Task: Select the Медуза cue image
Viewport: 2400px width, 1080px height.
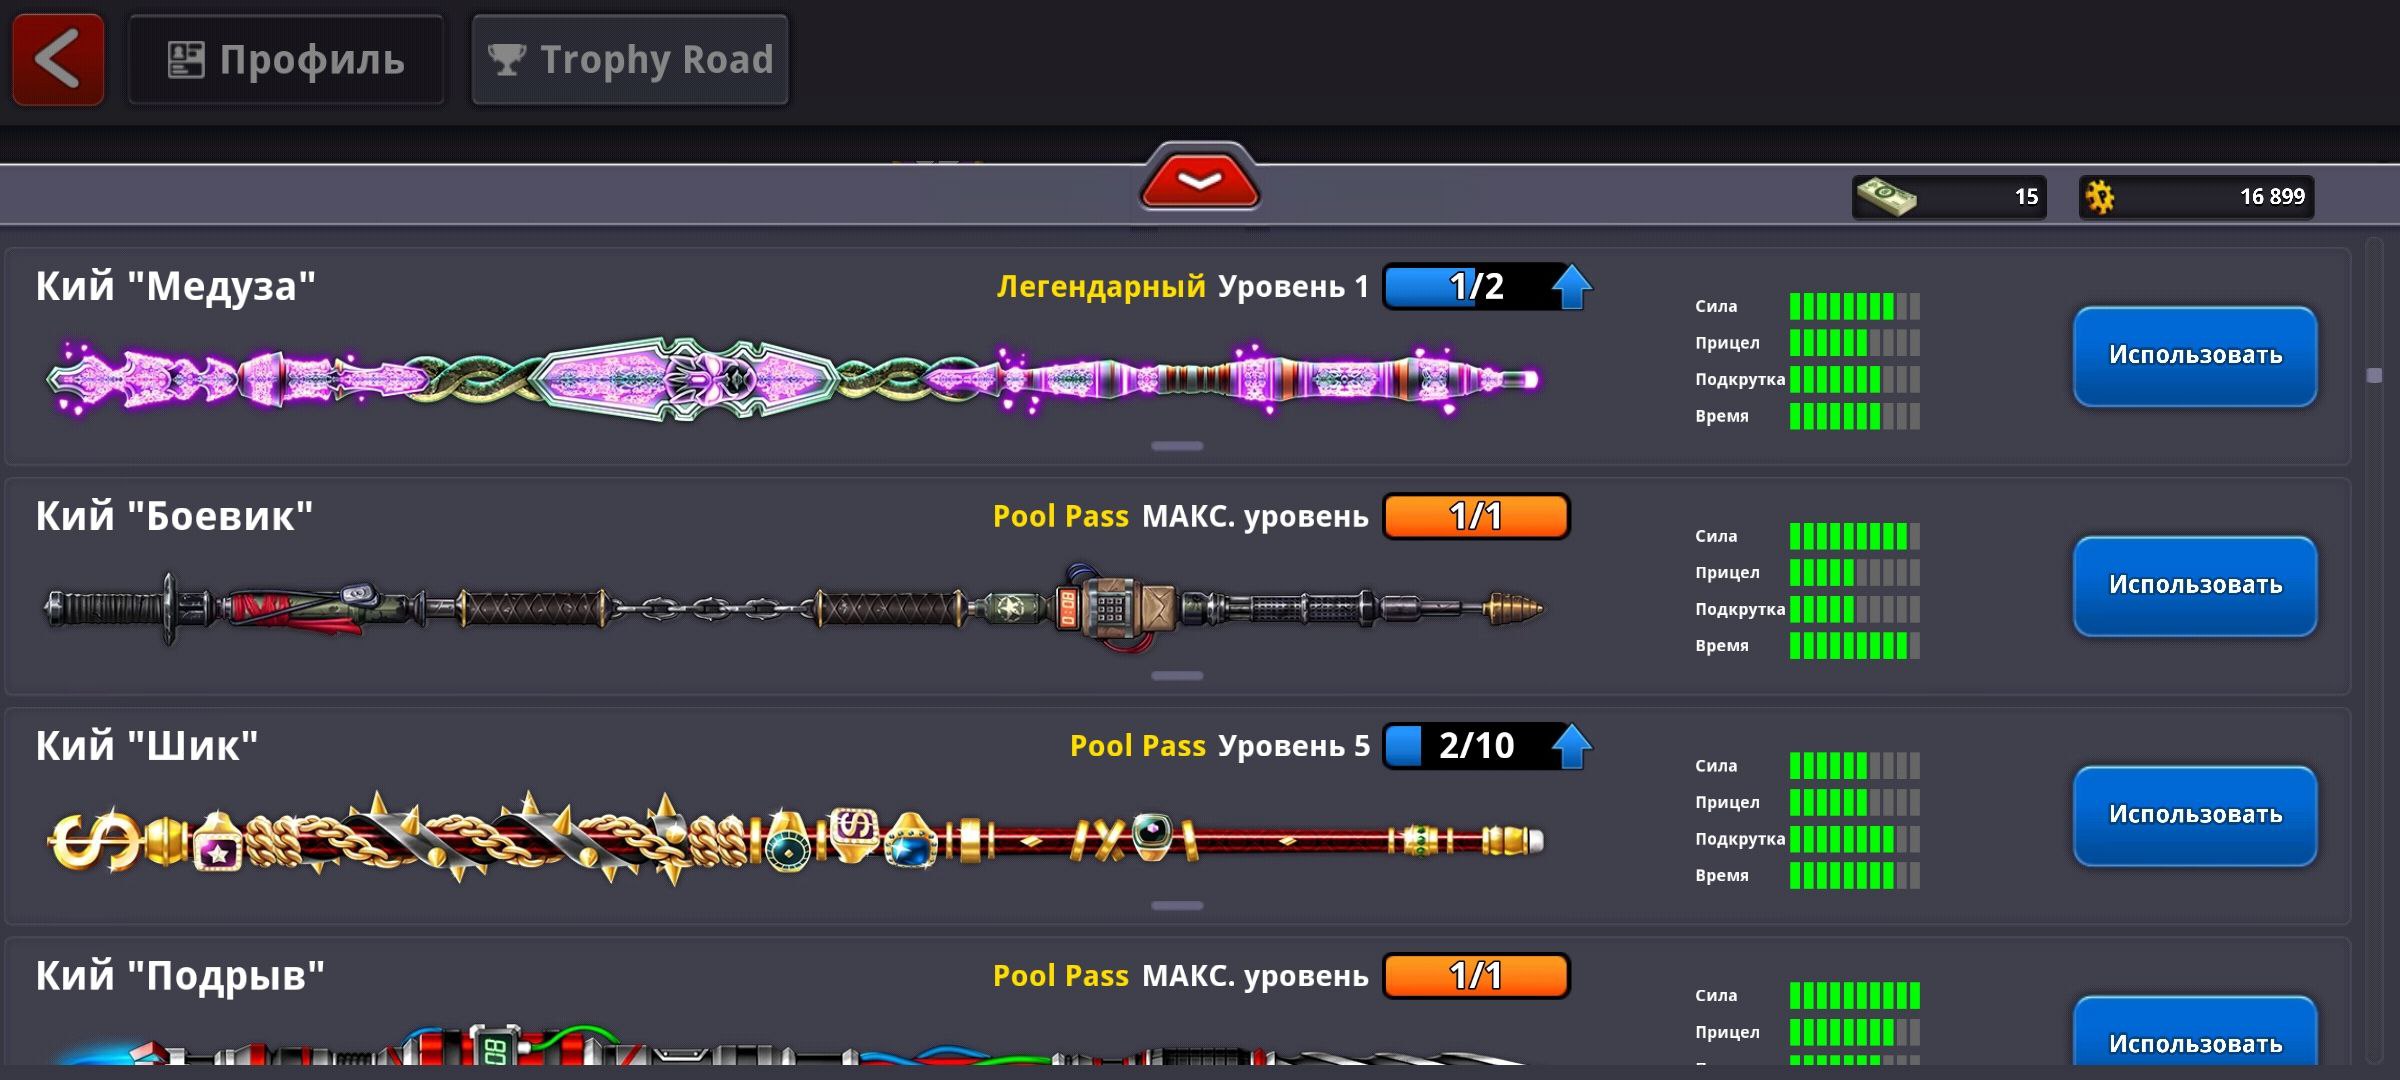Action: [793, 380]
